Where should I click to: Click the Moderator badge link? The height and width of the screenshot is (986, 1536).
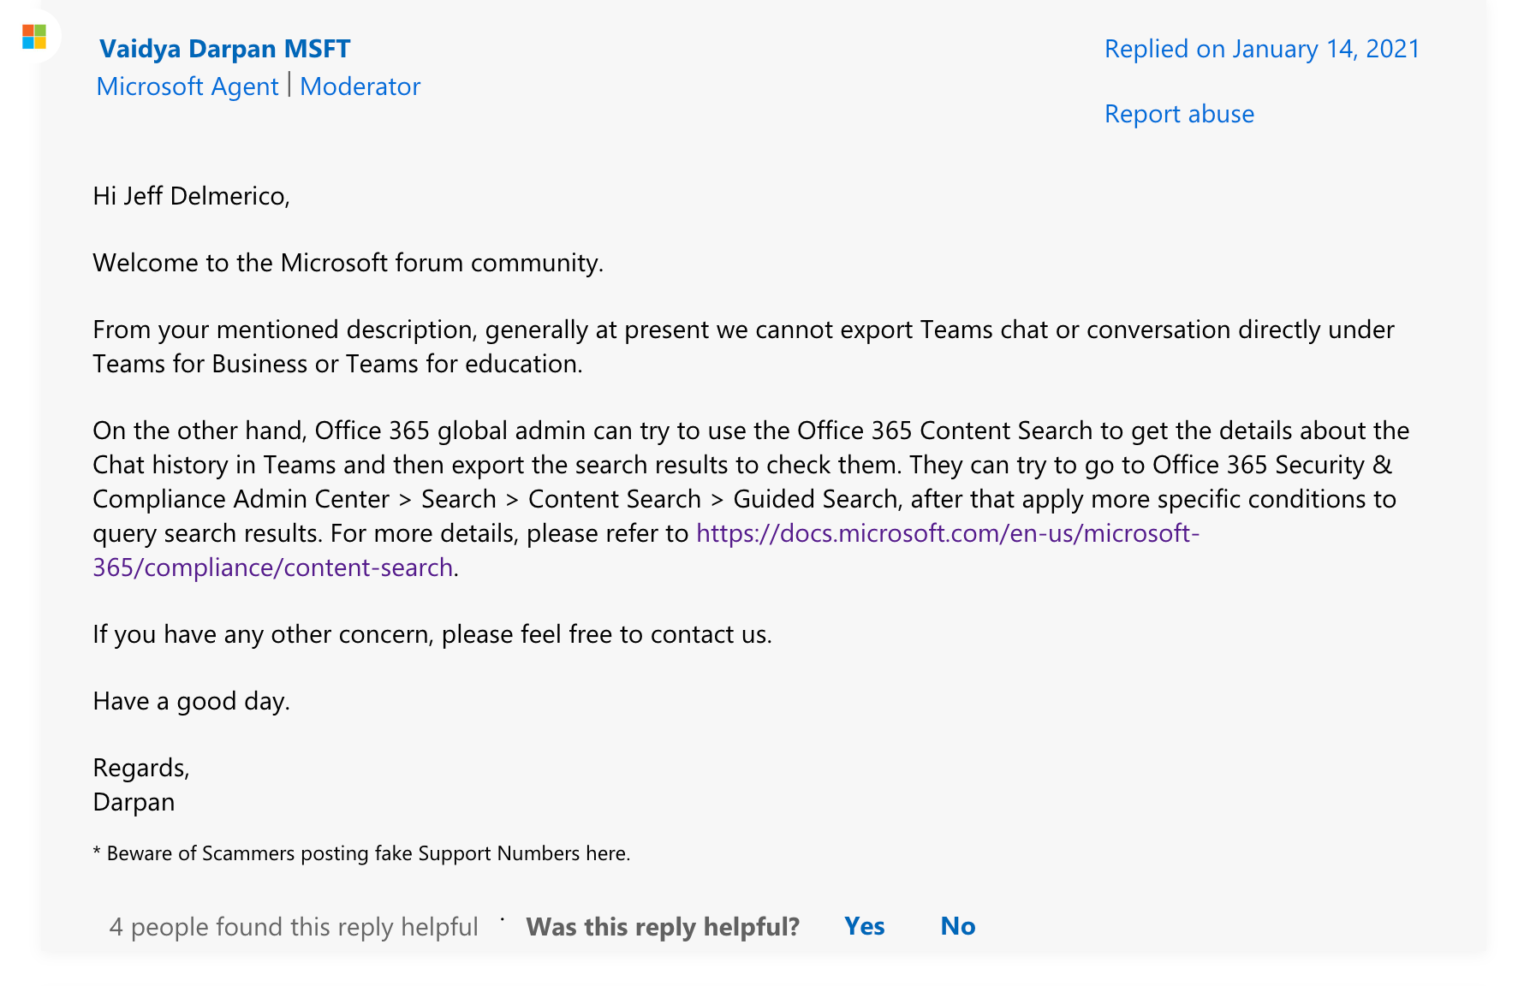(360, 87)
